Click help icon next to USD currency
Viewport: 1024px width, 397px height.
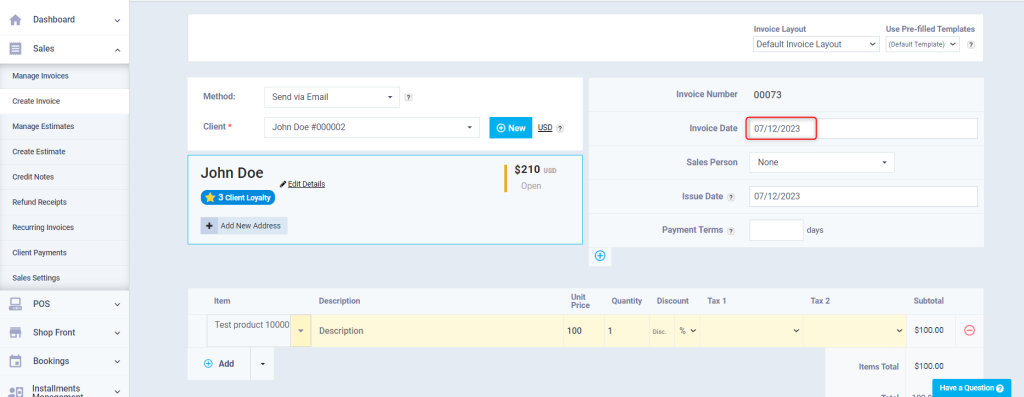(x=560, y=129)
